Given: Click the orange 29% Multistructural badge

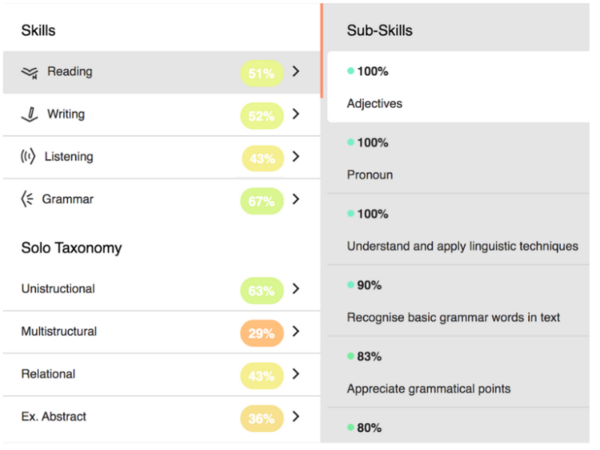Looking at the screenshot, I should tap(262, 332).
